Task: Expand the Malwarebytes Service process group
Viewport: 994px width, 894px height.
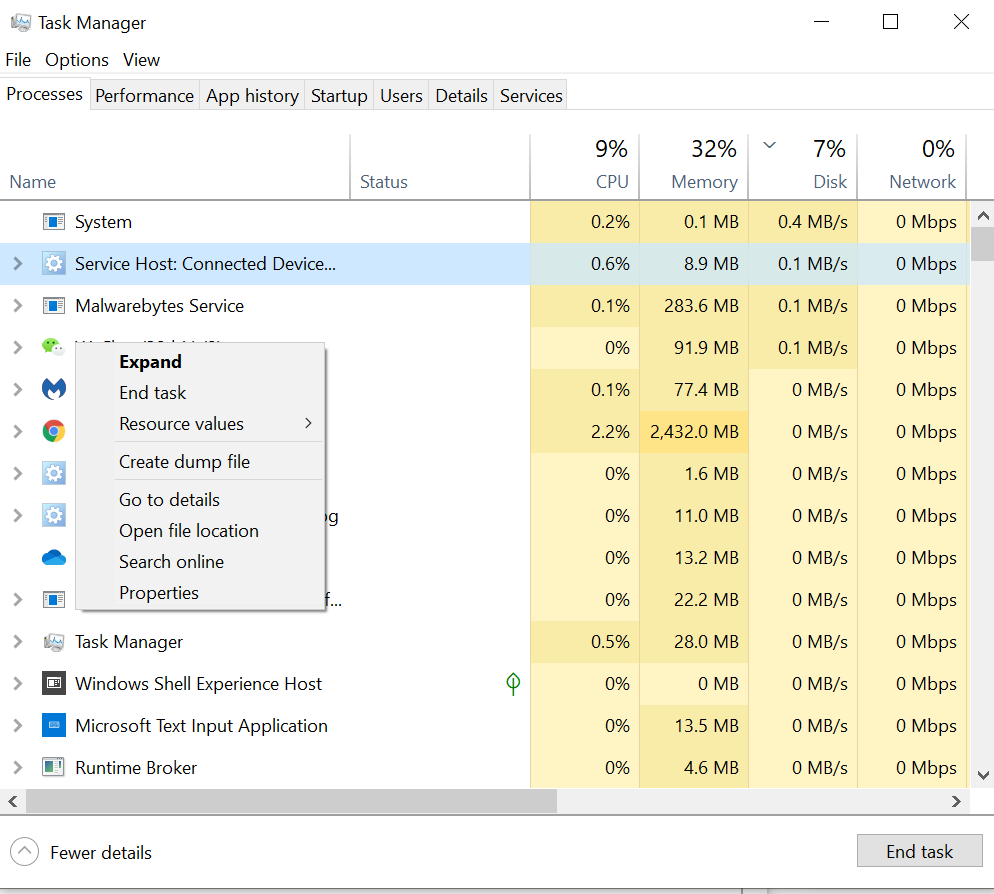Action: point(17,306)
